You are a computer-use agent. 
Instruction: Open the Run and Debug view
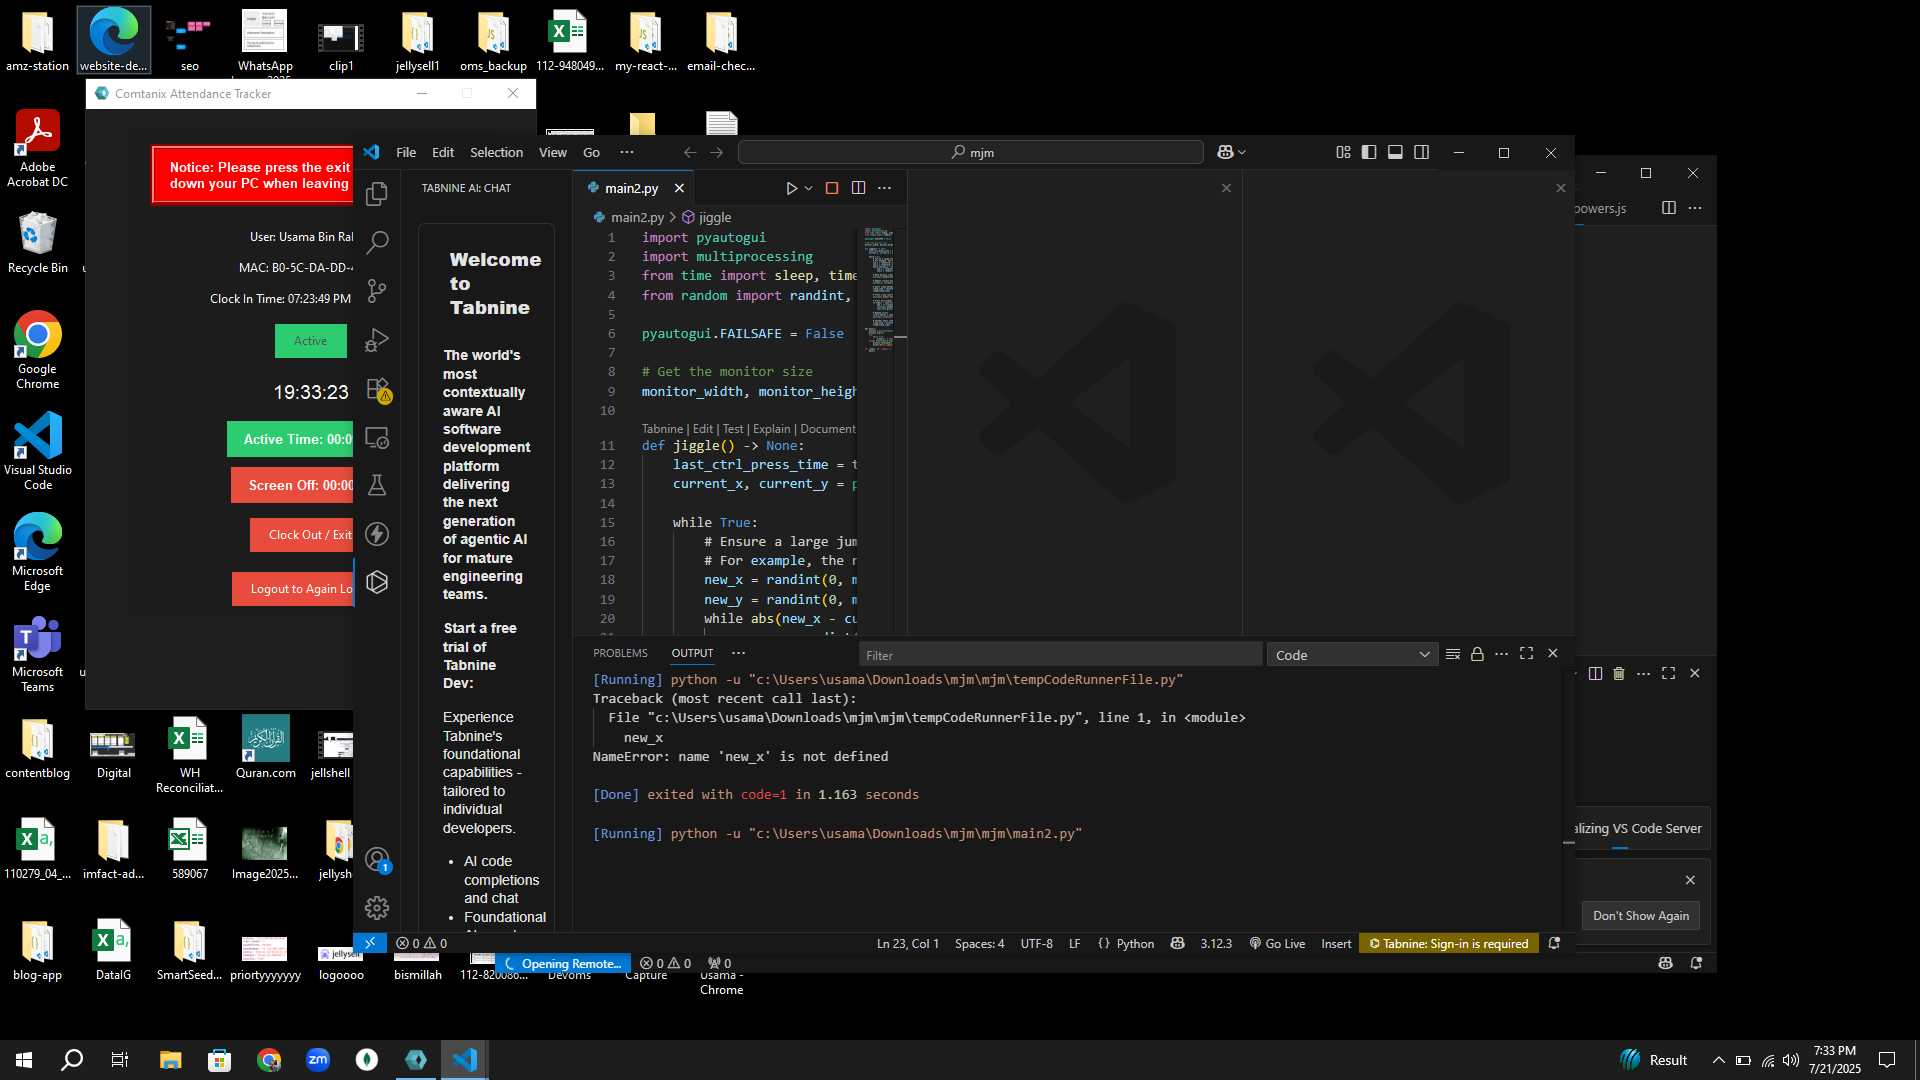click(x=377, y=340)
